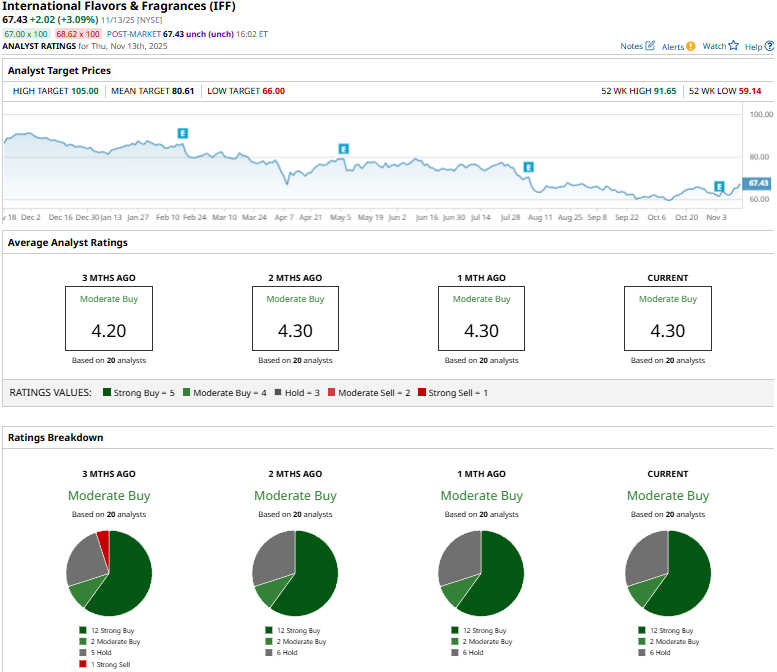Click the red Strong Sell legend swatch
The image size is (777, 672).
point(422,392)
